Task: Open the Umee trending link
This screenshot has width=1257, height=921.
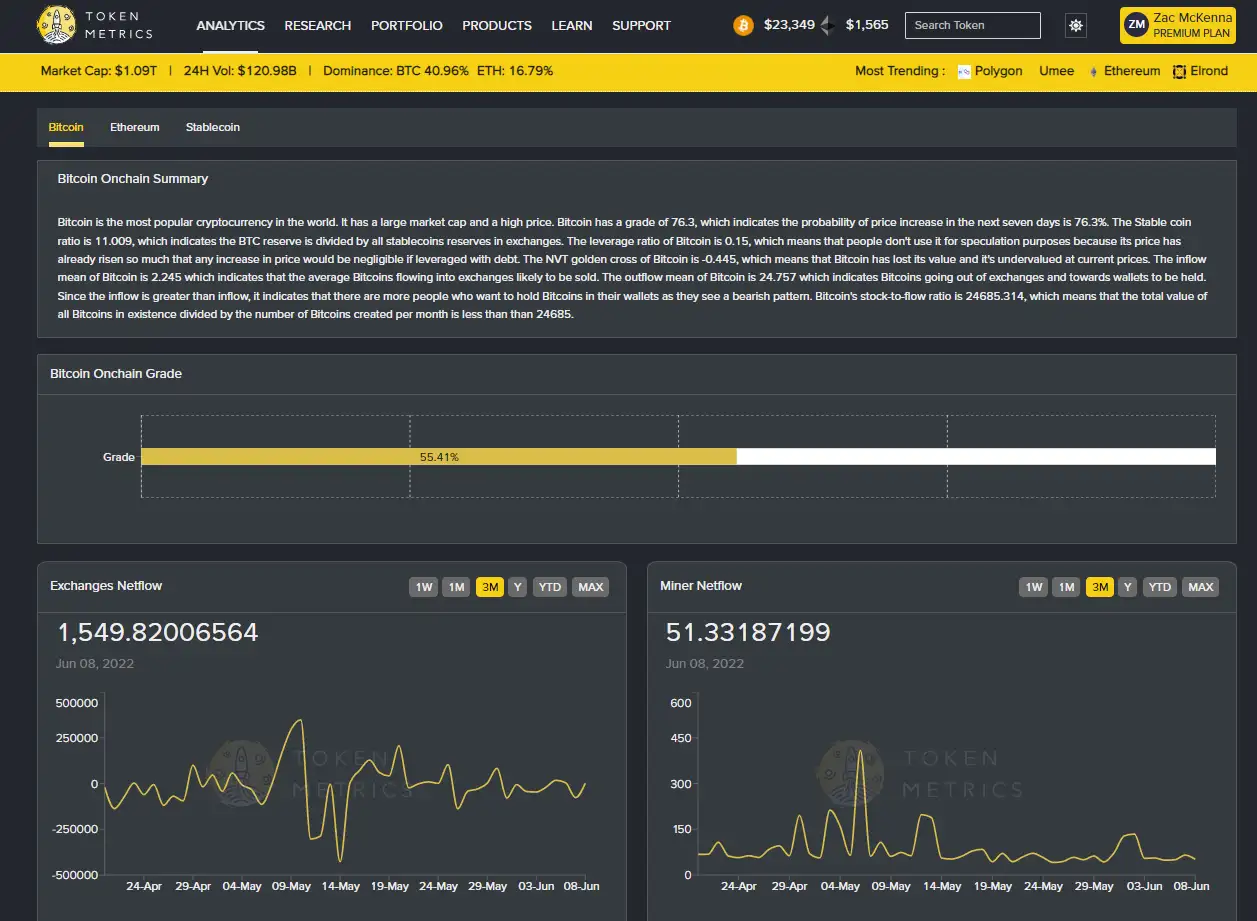Action: pos(1056,71)
